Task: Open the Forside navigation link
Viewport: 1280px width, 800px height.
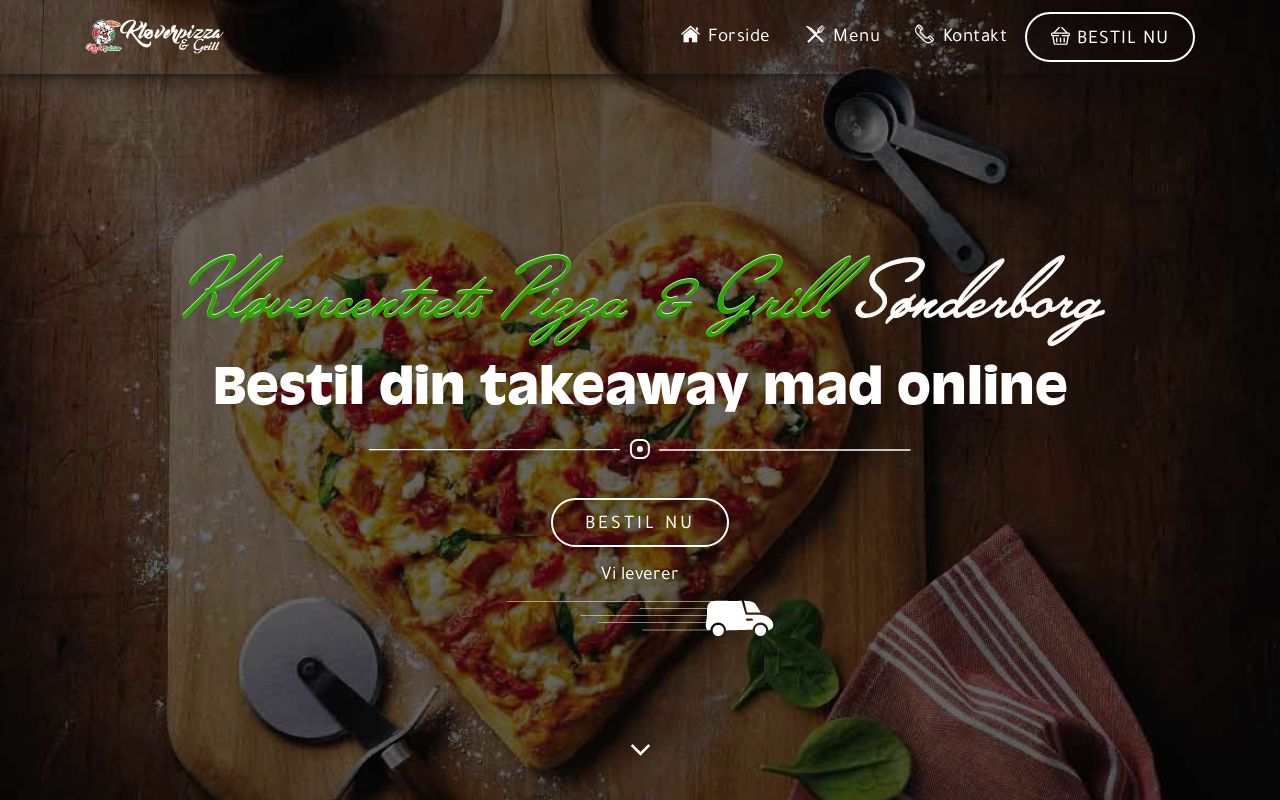Action: (726, 35)
